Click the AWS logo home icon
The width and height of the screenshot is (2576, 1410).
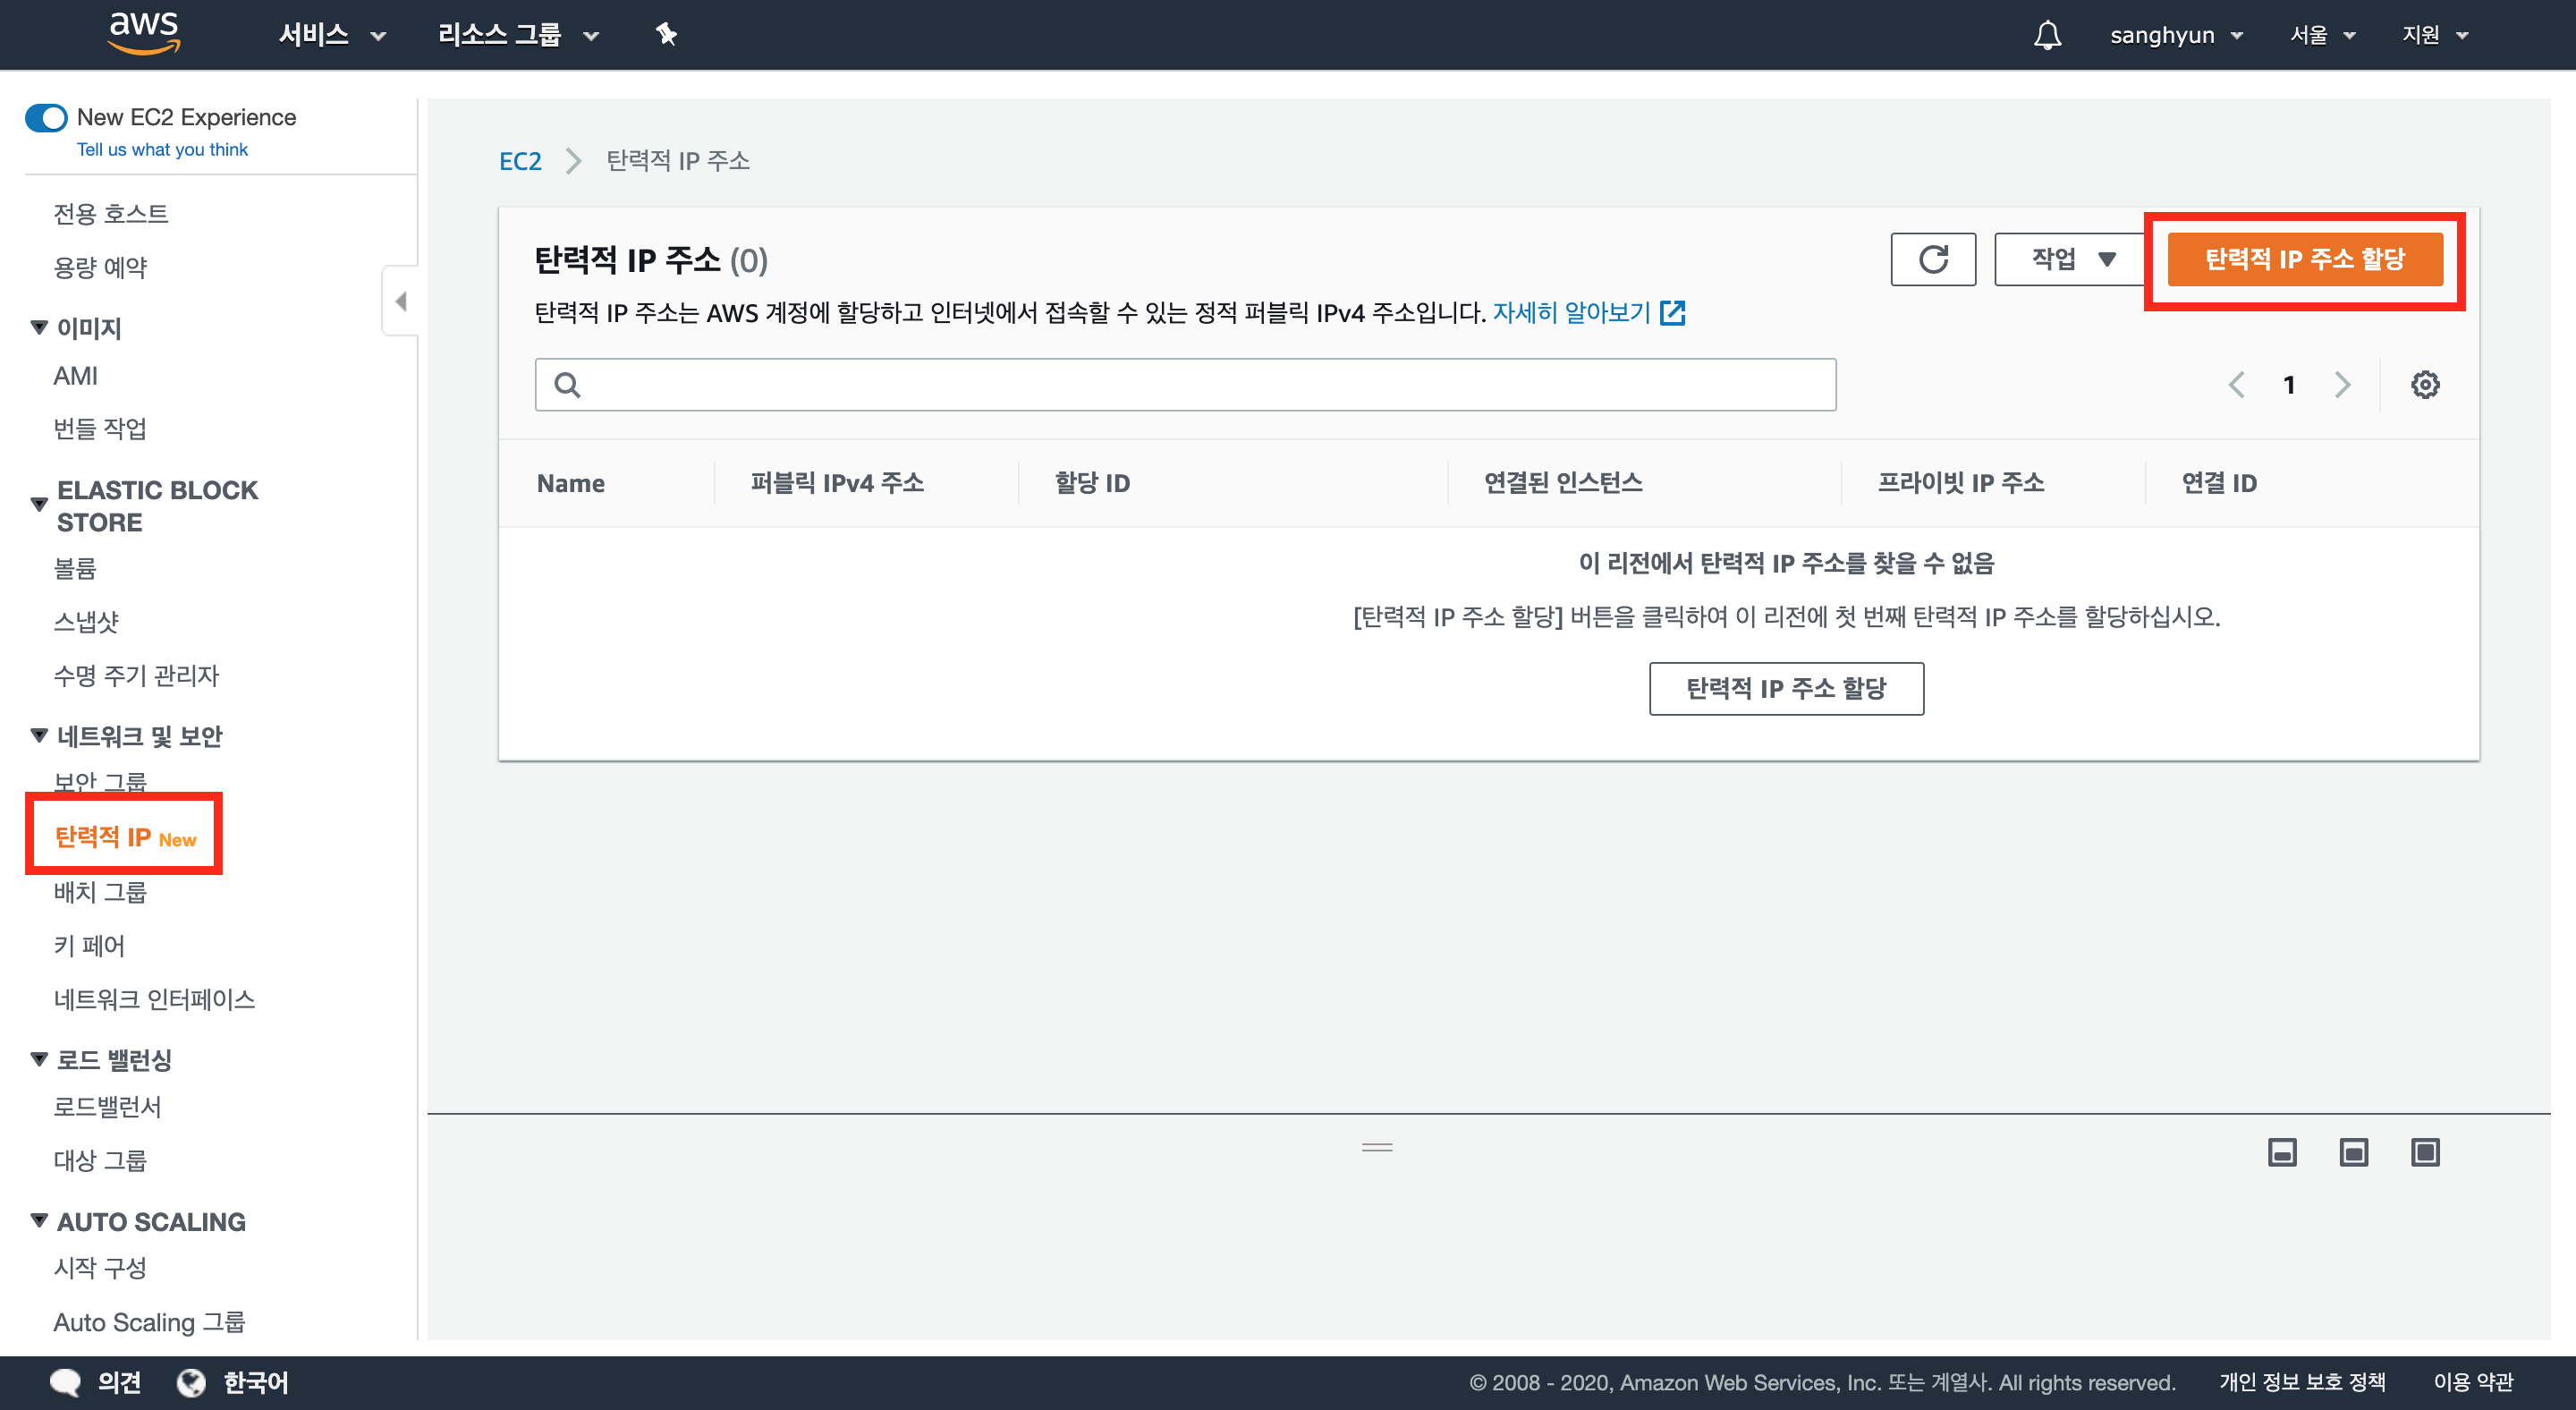144,33
